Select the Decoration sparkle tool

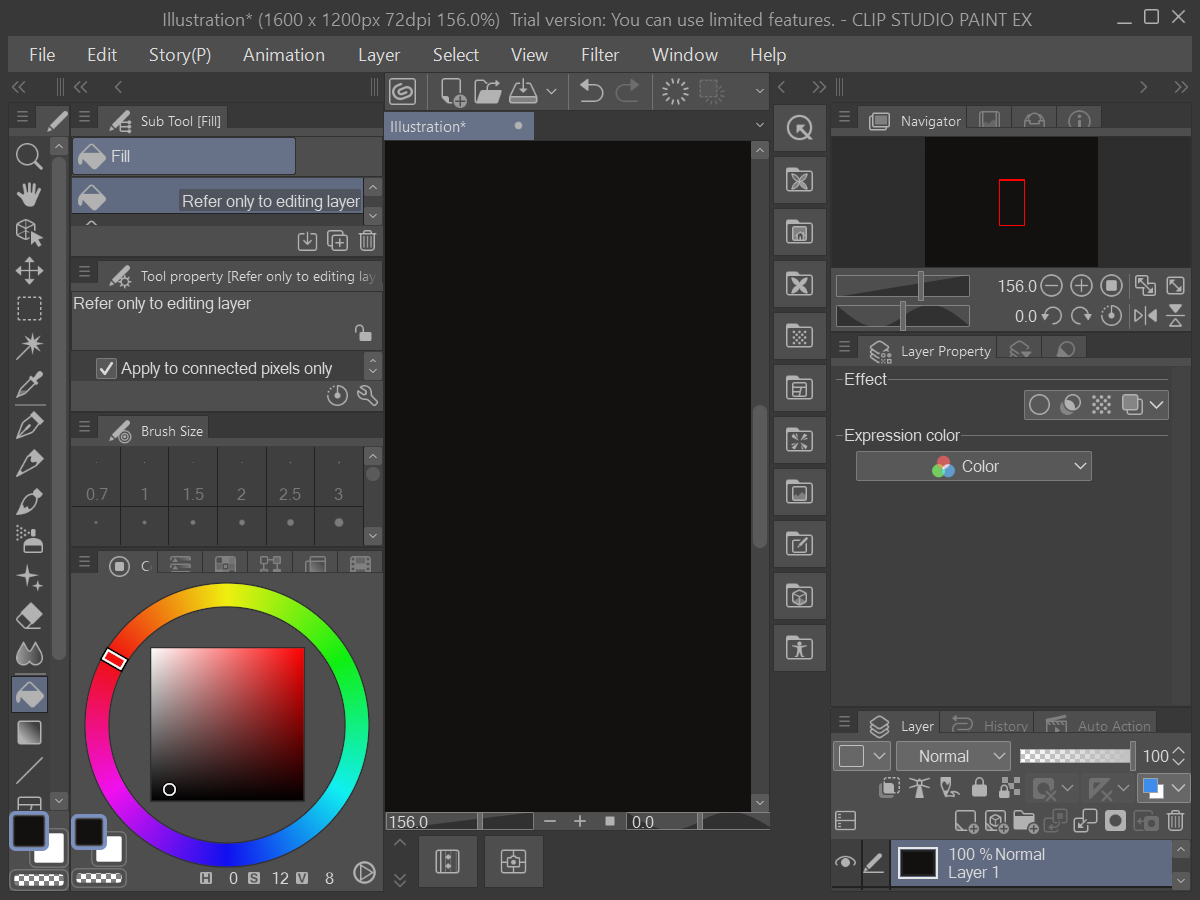tap(29, 577)
